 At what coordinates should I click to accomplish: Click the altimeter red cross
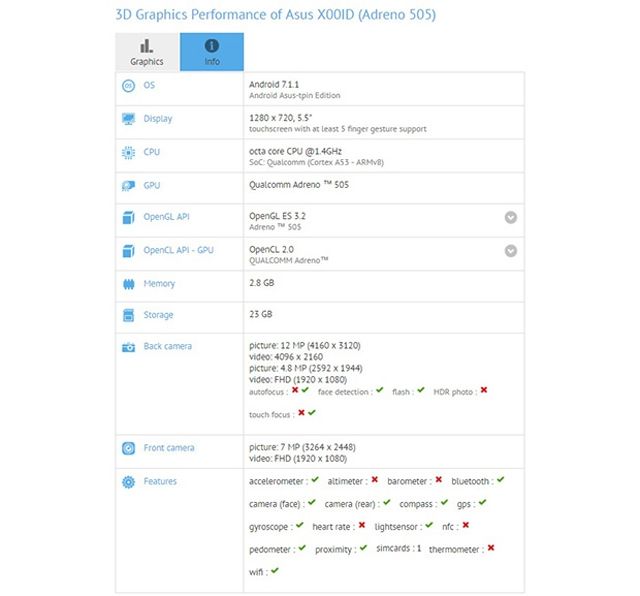click(x=375, y=480)
